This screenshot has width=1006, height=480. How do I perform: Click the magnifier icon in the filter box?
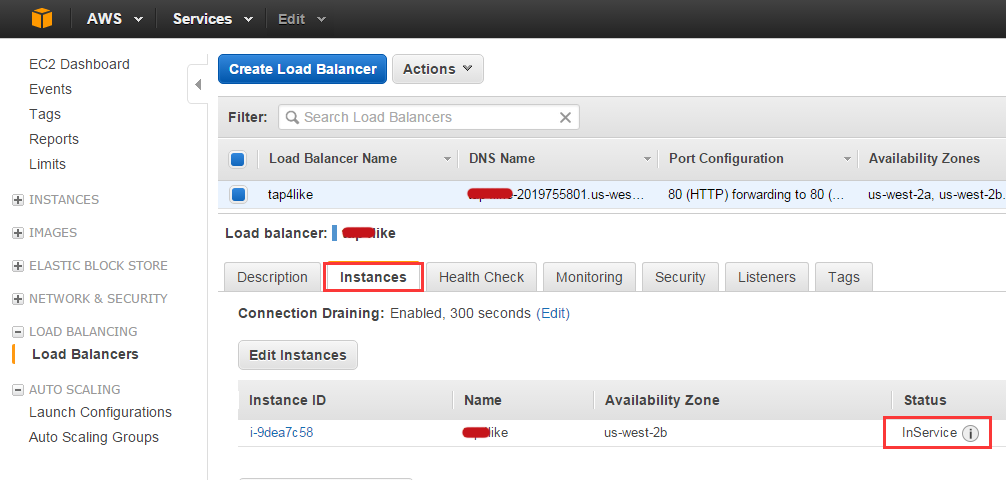click(292, 117)
